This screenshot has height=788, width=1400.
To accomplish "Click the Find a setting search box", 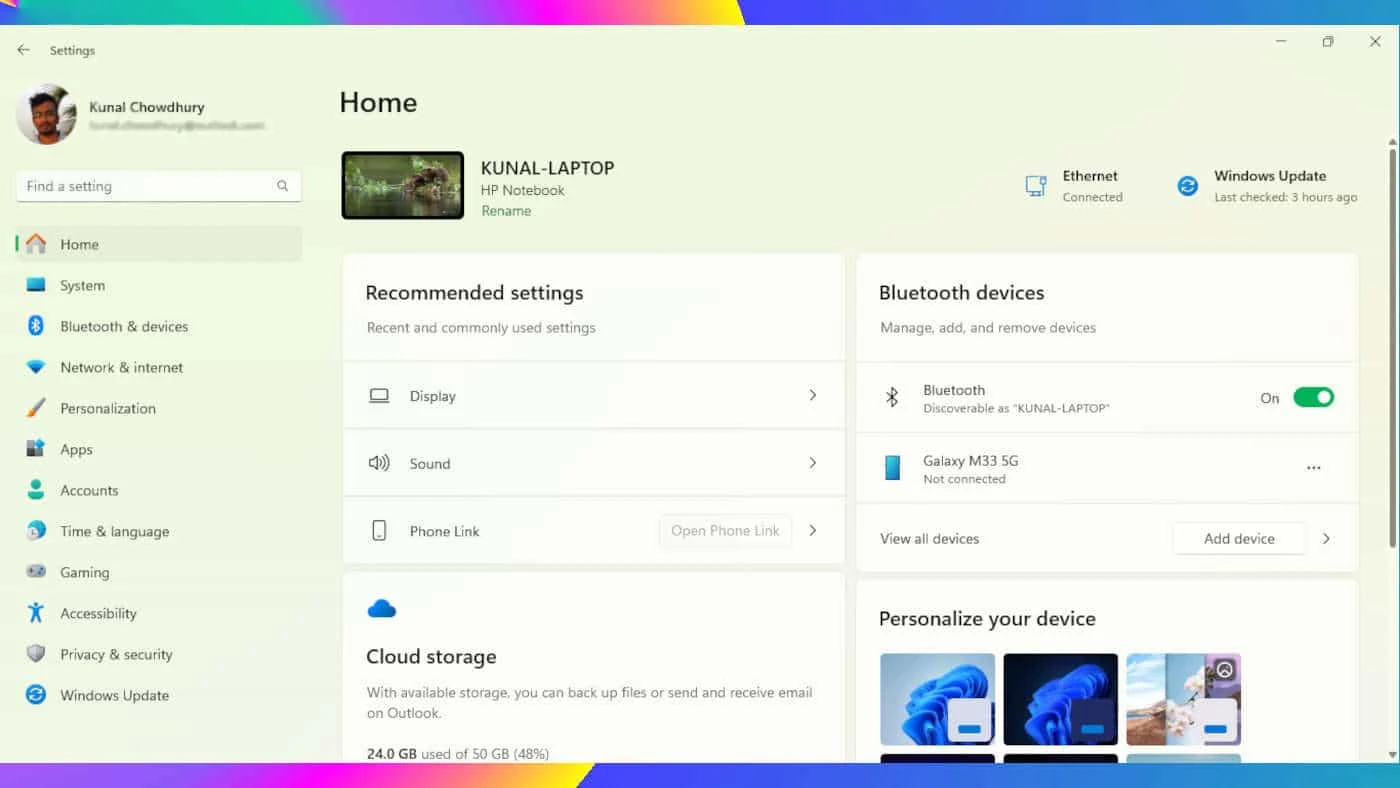I will tap(159, 186).
